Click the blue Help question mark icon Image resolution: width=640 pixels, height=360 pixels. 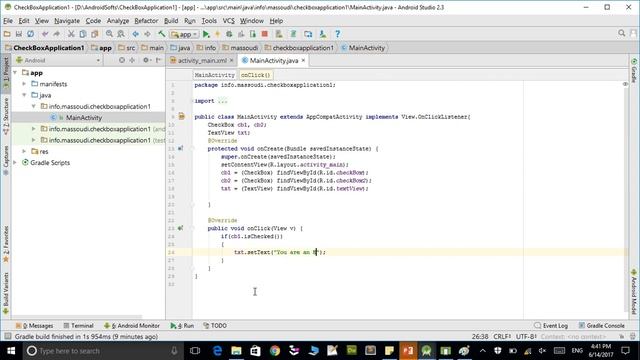(338, 34)
